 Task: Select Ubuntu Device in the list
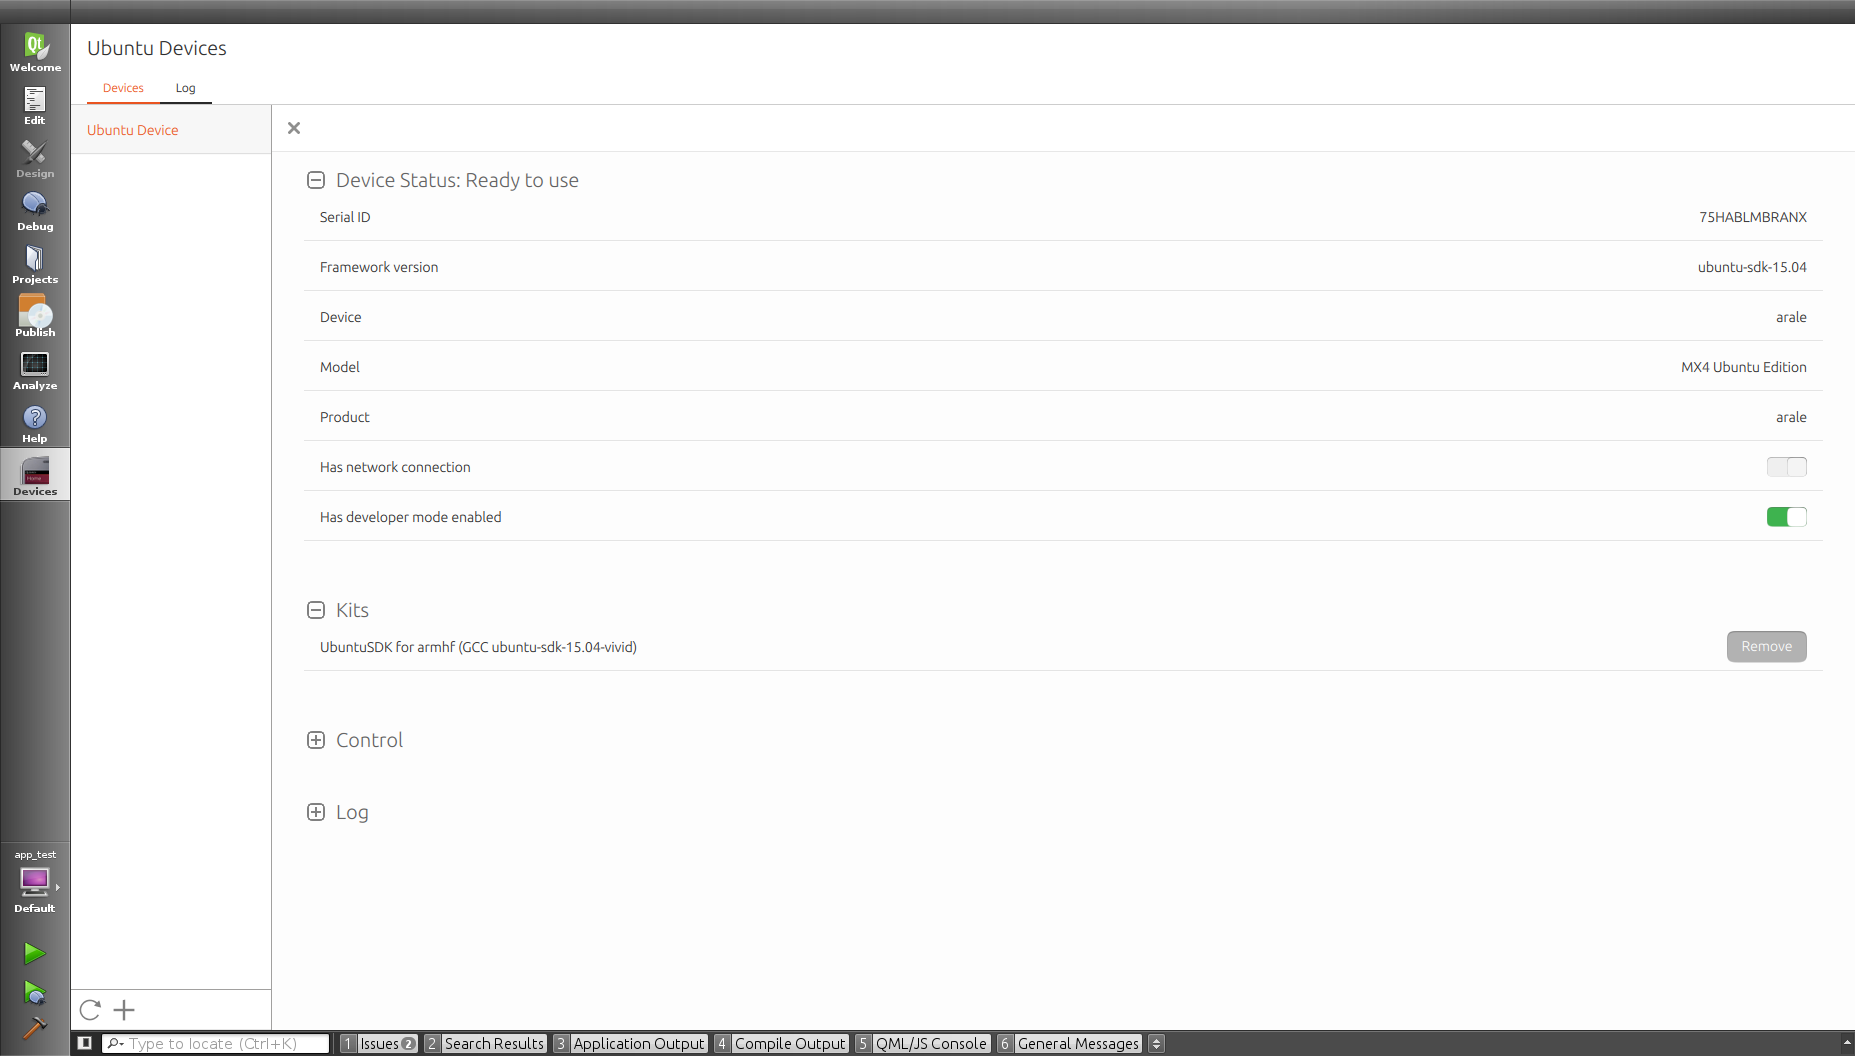click(x=171, y=130)
